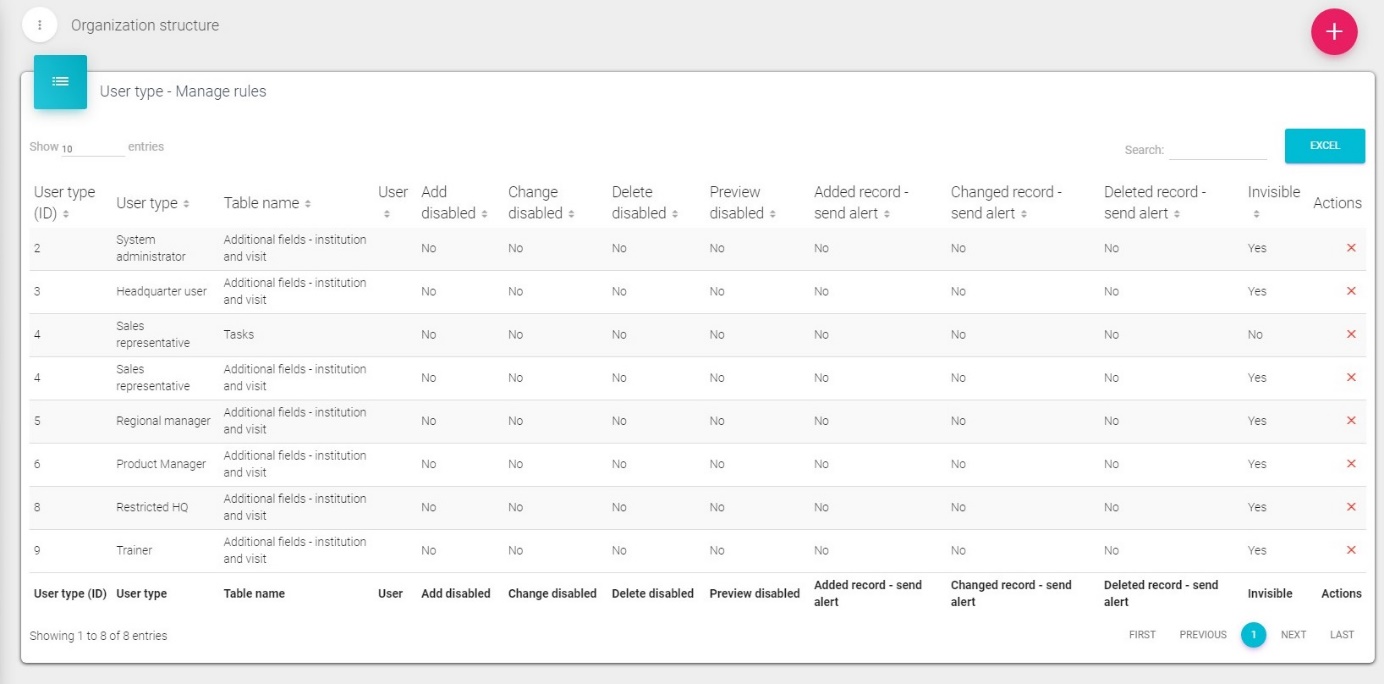This screenshot has width=1384, height=684.
Task: Sort by Invisible column header
Action: pos(1273,201)
